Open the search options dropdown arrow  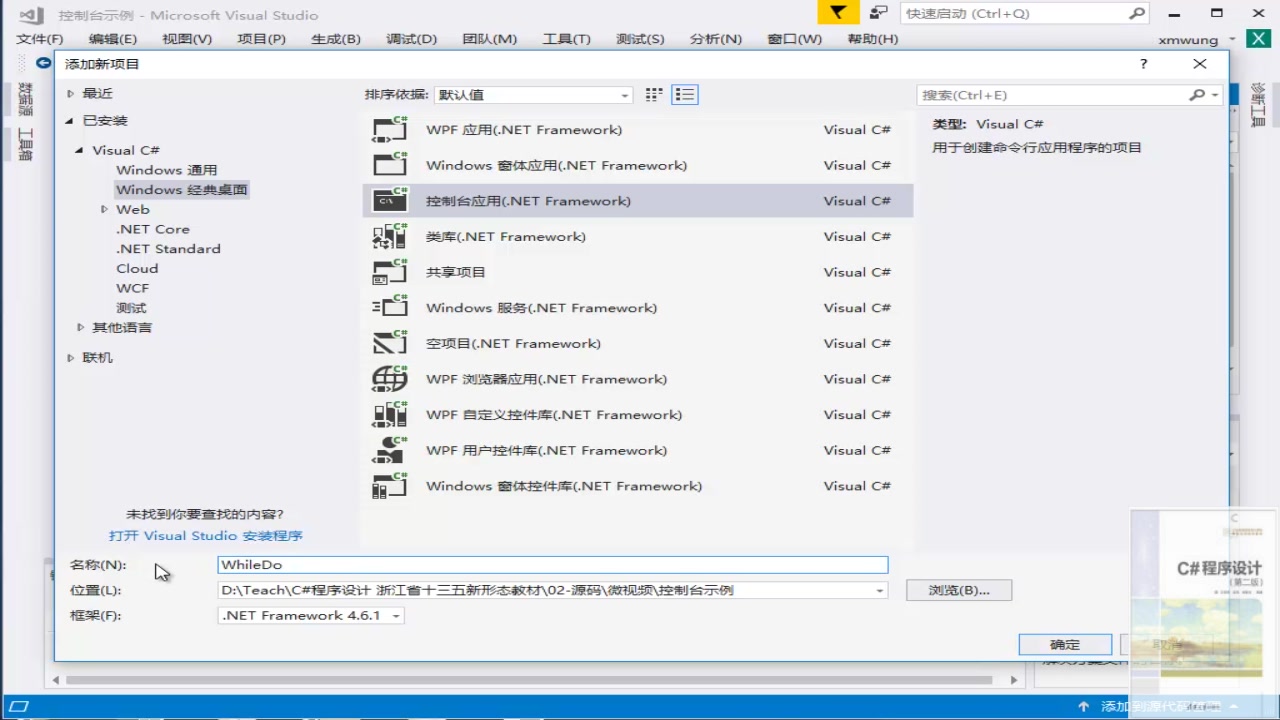click(1215, 95)
